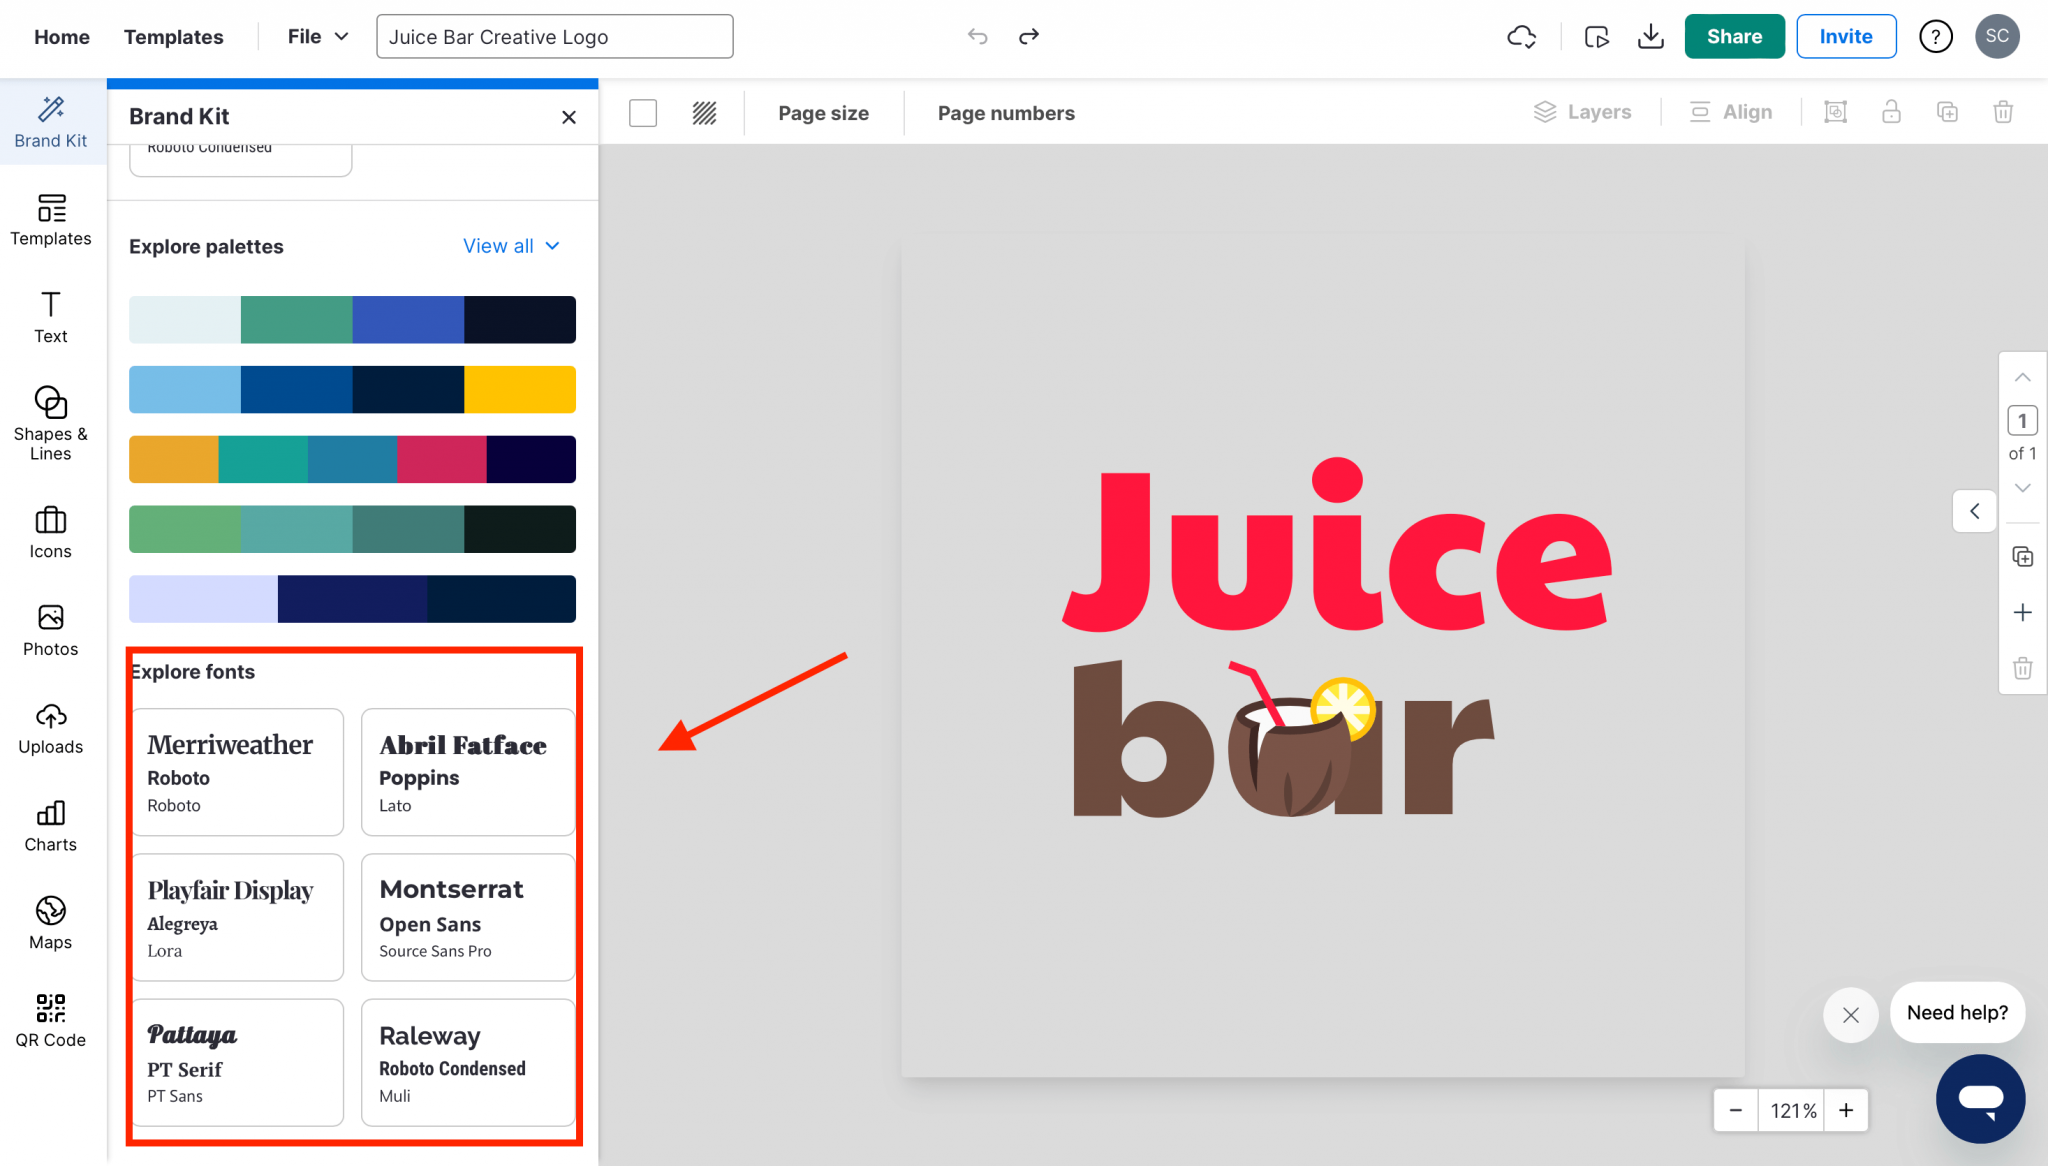Collapse the canvas side panel
The height and width of the screenshot is (1166, 2048).
(1975, 511)
